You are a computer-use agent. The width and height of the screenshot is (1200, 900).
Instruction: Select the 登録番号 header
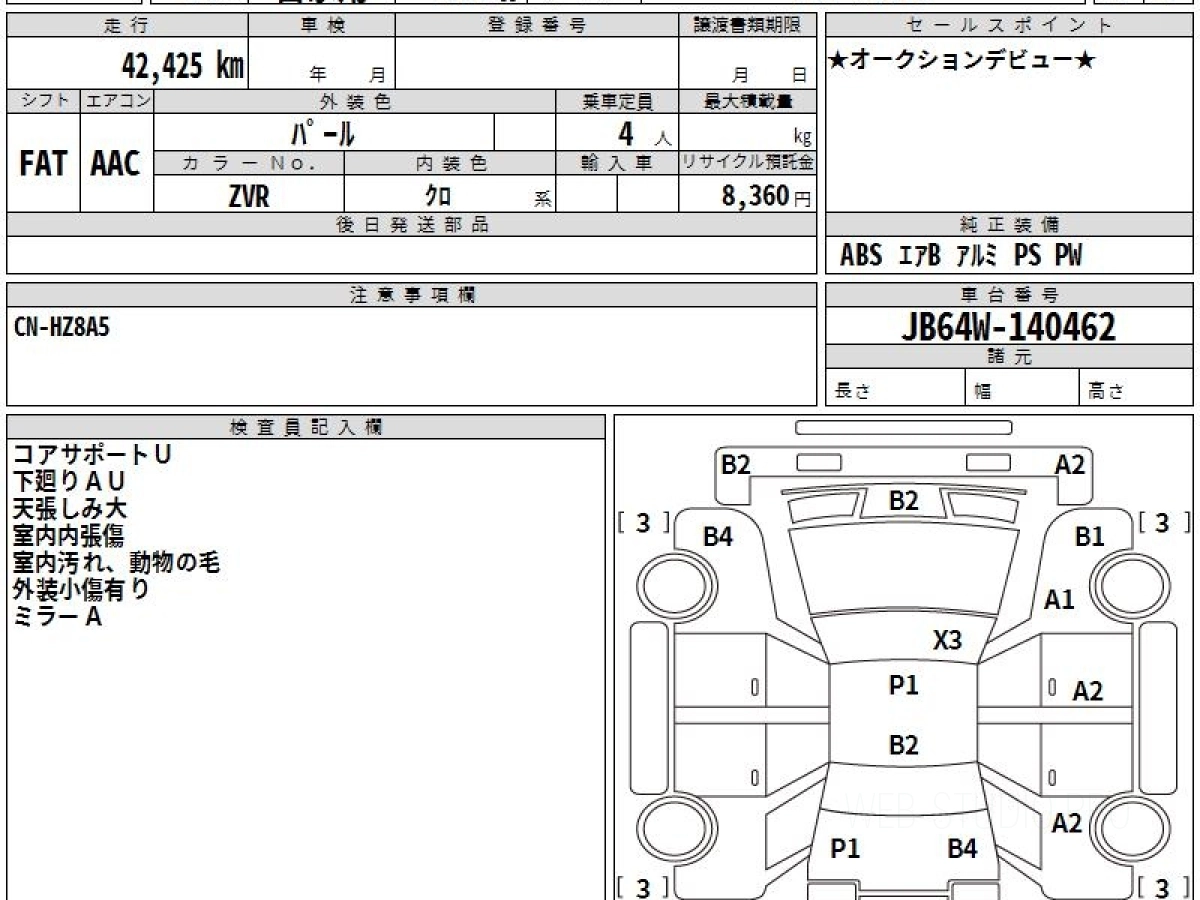[537, 26]
